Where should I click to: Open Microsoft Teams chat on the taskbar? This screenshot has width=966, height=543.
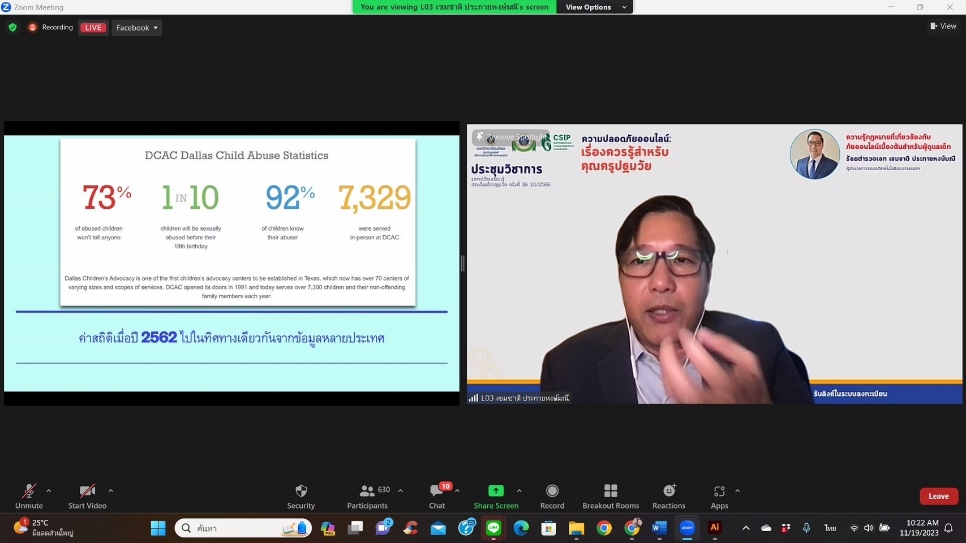[x=383, y=528]
